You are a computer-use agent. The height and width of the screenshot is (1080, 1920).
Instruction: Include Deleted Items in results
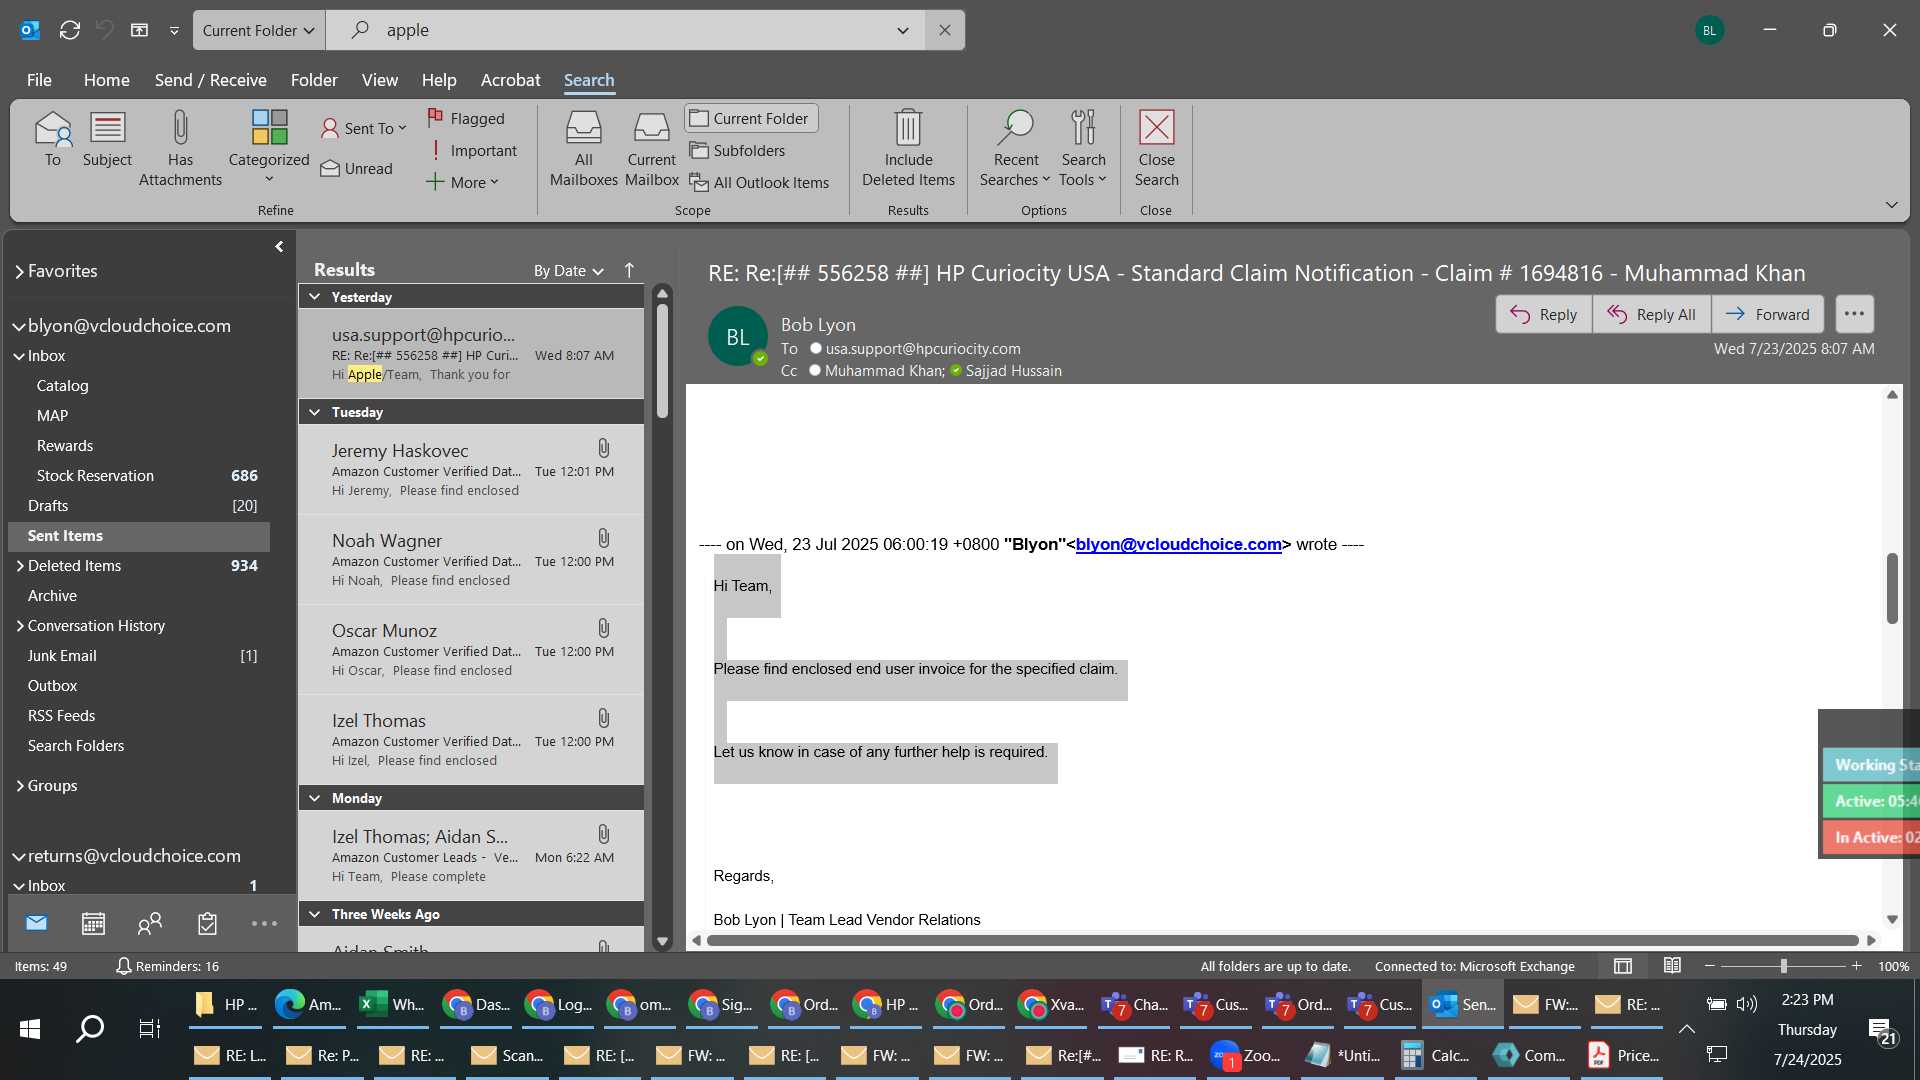tap(908, 148)
